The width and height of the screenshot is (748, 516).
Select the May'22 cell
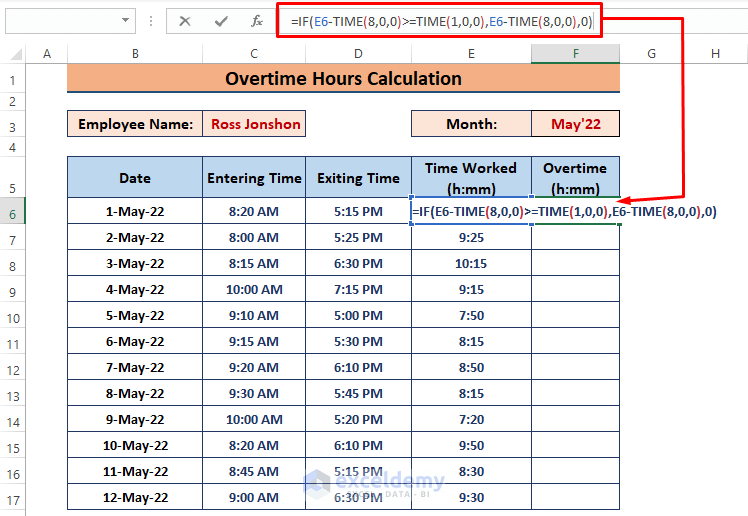click(575, 124)
